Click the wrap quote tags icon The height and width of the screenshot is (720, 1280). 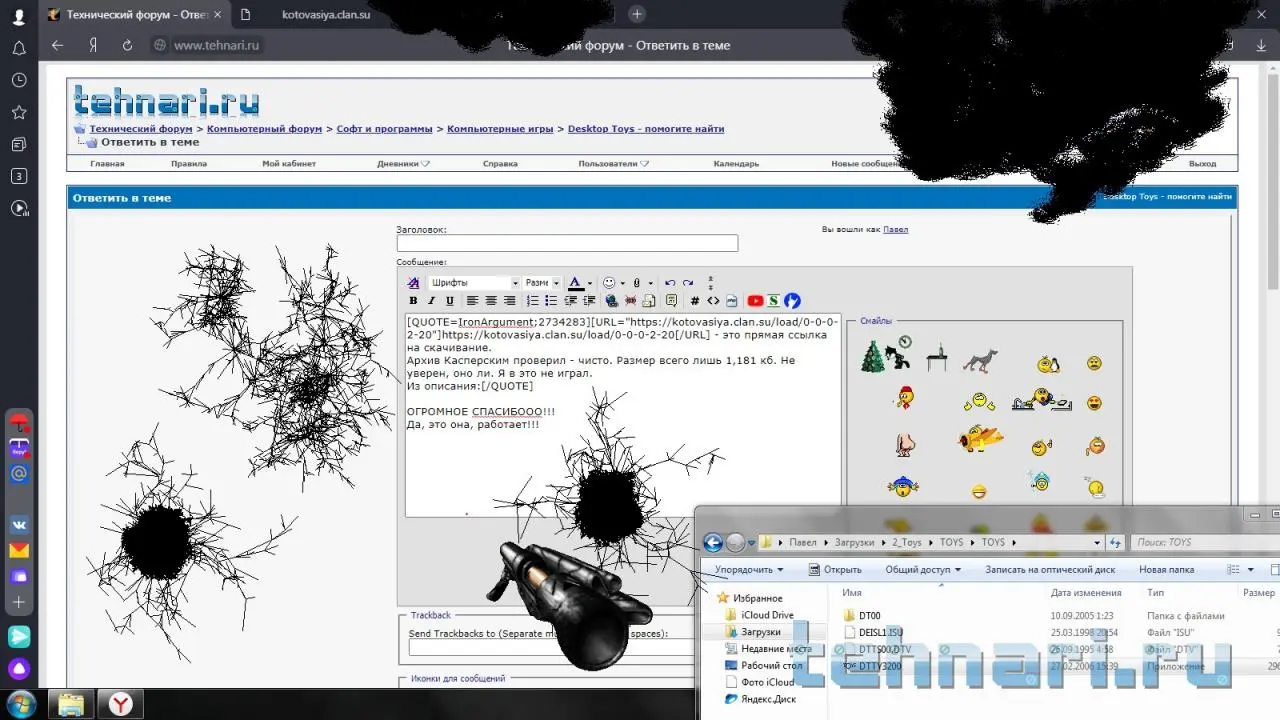pyautogui.click(x=671, y=301)
